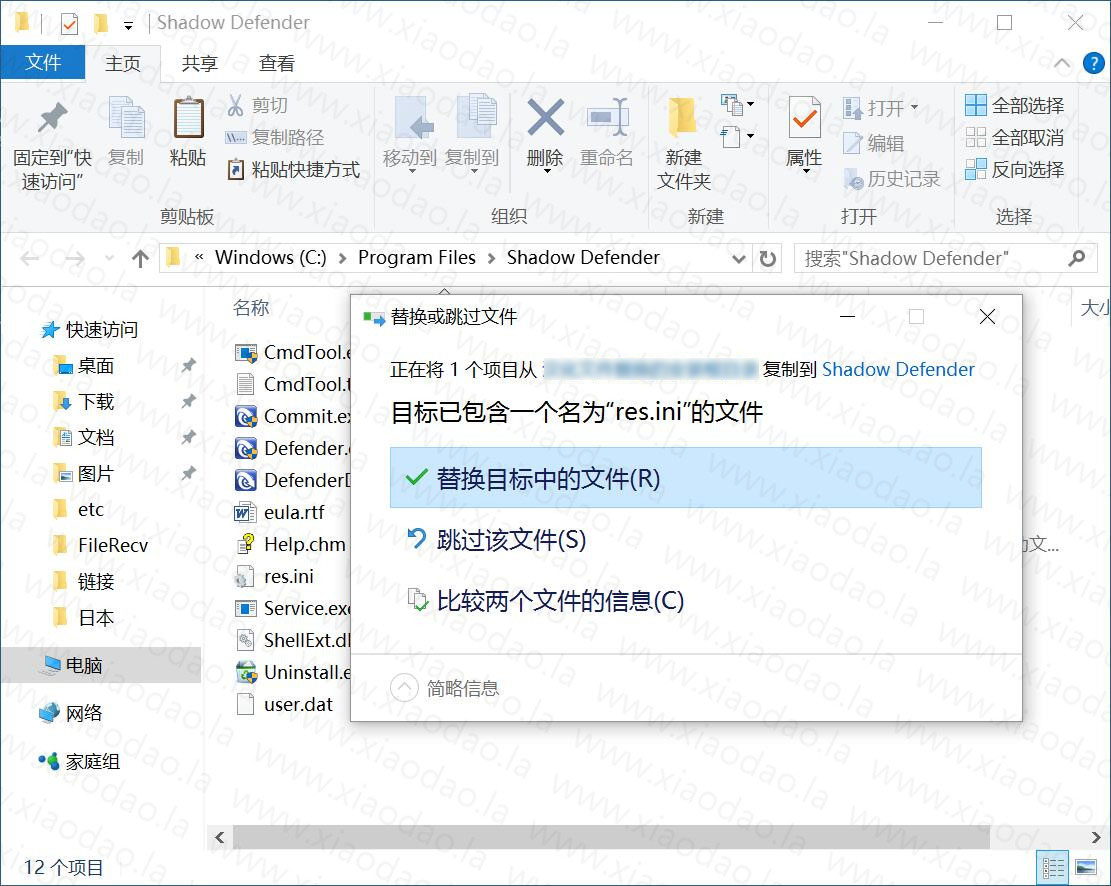Close the Replace or Skip Files dialog
This screenshot has height=886, width=1111.
987,316
